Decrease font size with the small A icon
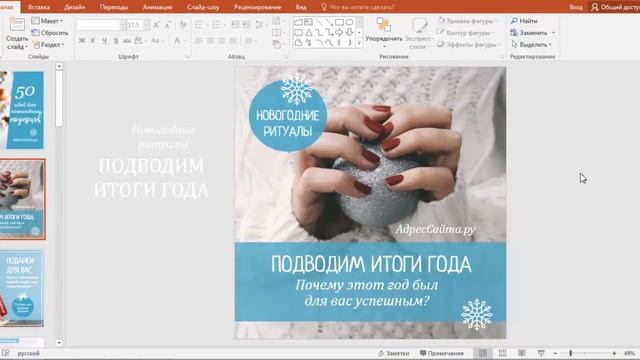This screenshot has height=360, width=640. coord(168,25)
